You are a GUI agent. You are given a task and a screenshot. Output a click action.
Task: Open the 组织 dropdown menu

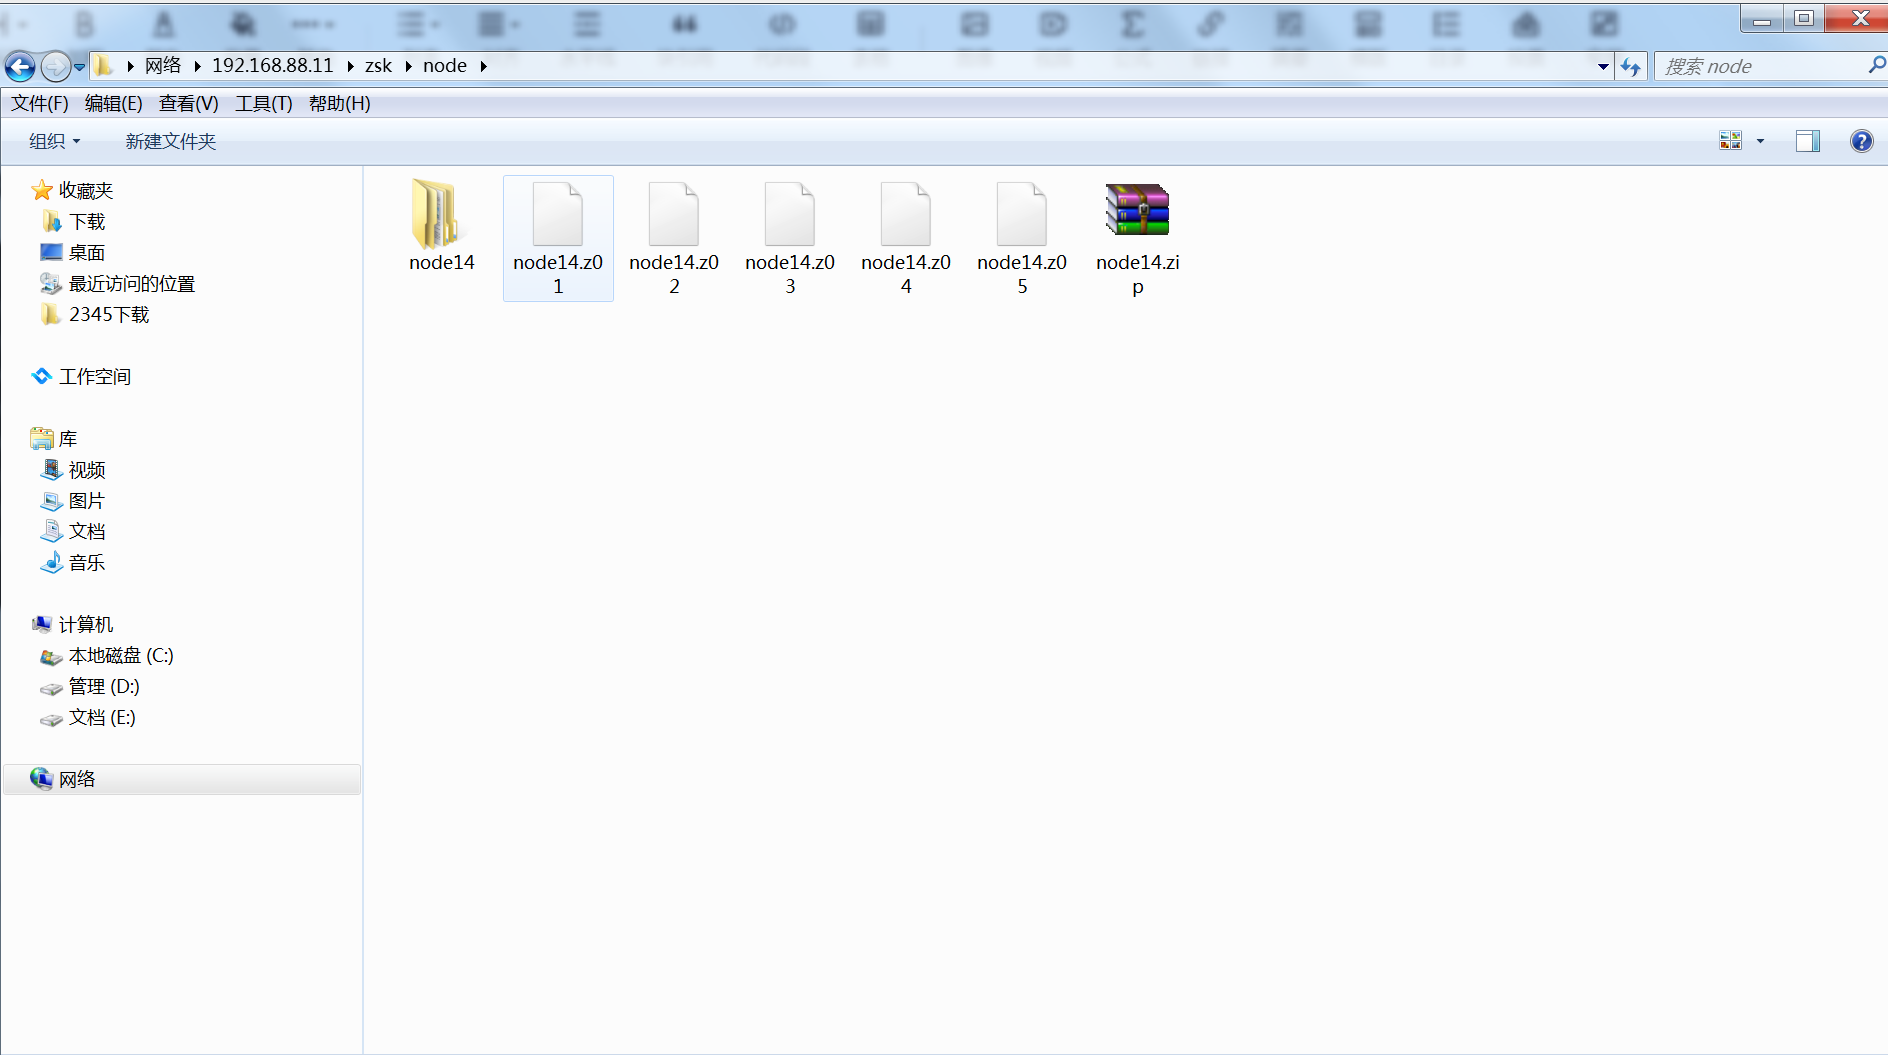click(52, 141)
